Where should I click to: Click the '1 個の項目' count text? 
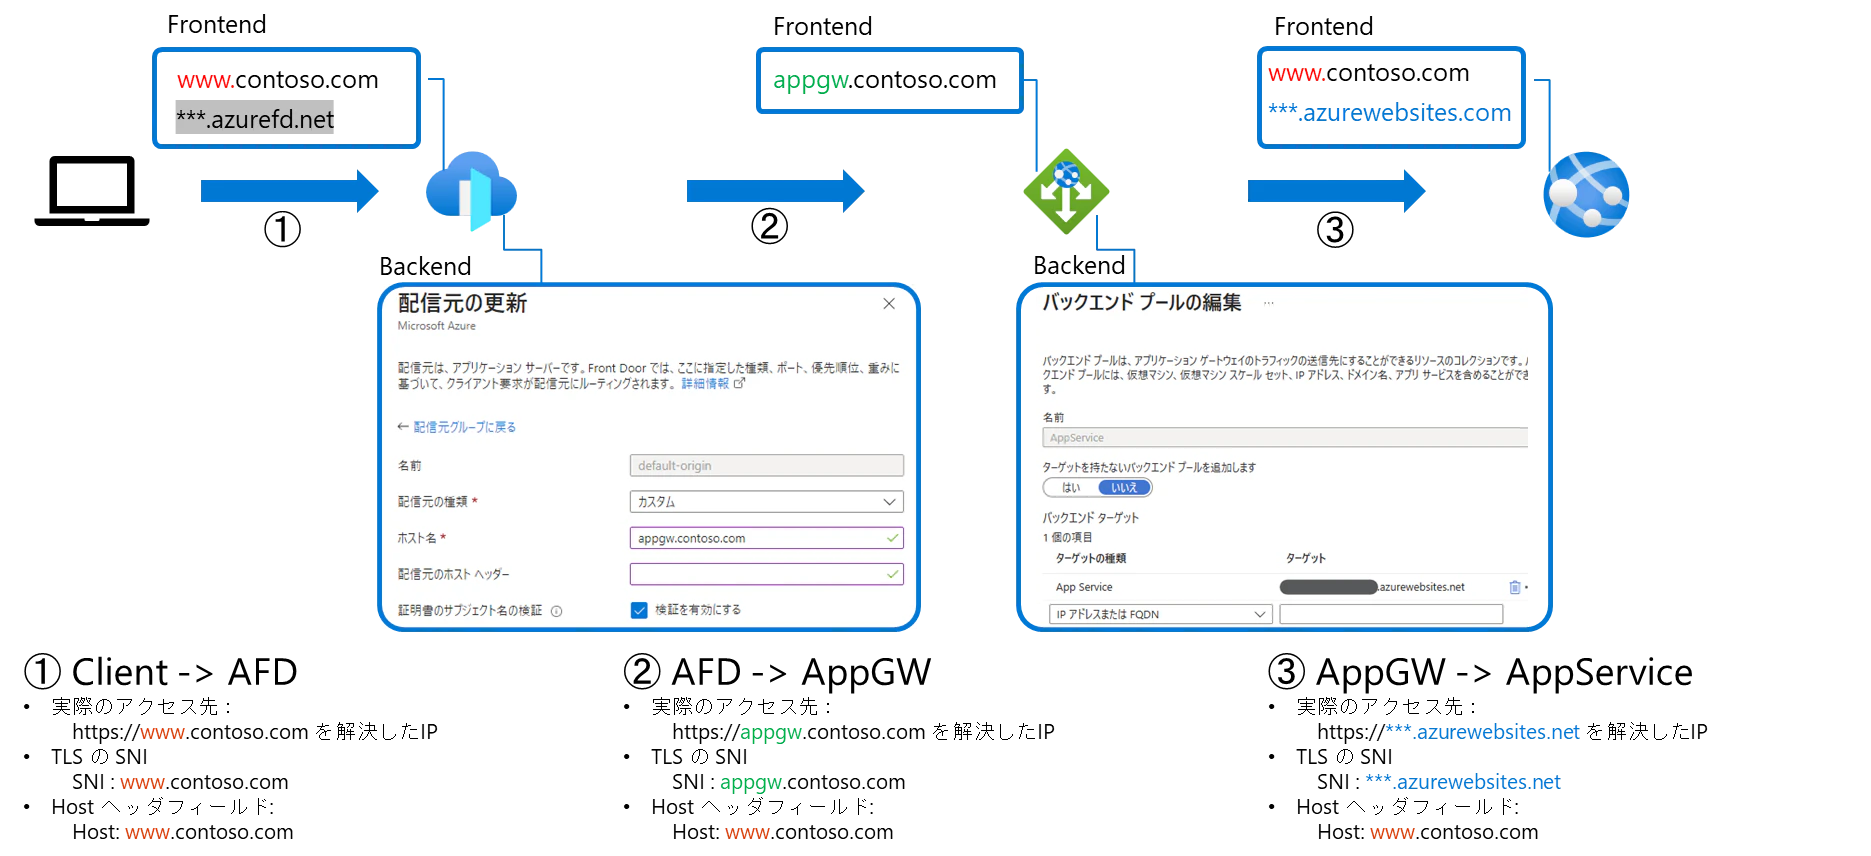(x=1068, y=537)
